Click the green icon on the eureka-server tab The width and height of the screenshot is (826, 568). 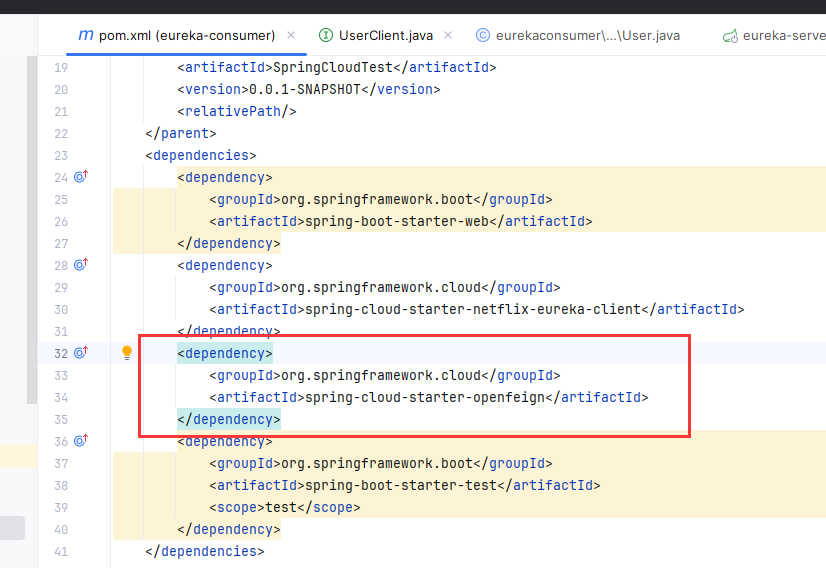coord(729,36)
